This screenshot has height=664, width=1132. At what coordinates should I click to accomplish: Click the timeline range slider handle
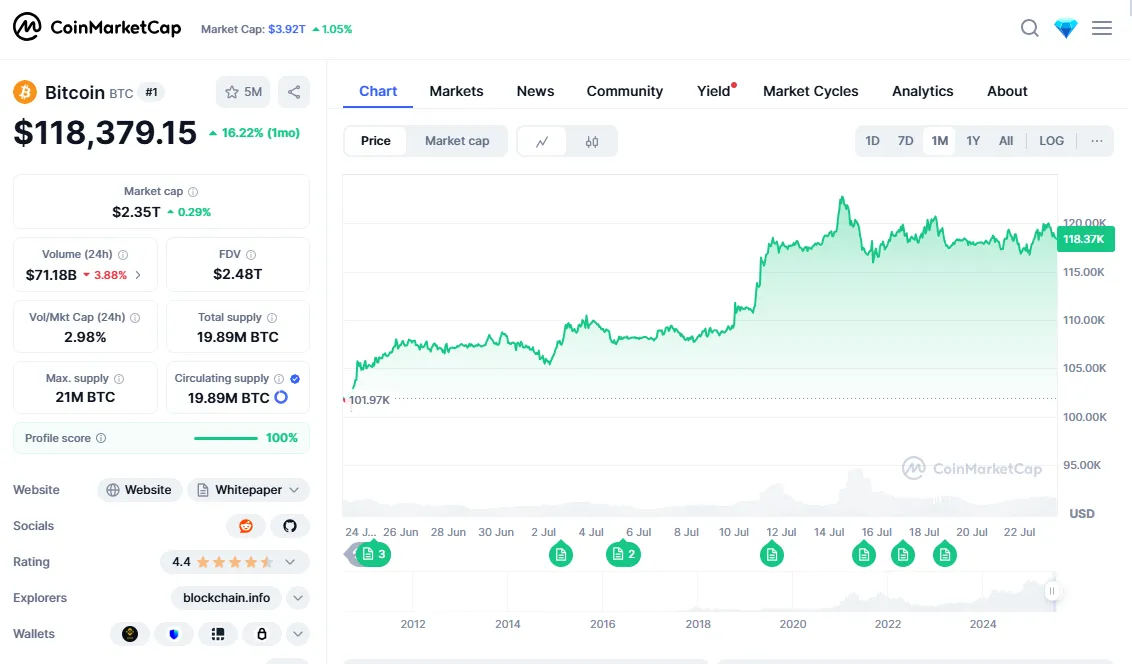click(x=1051, y=592)
